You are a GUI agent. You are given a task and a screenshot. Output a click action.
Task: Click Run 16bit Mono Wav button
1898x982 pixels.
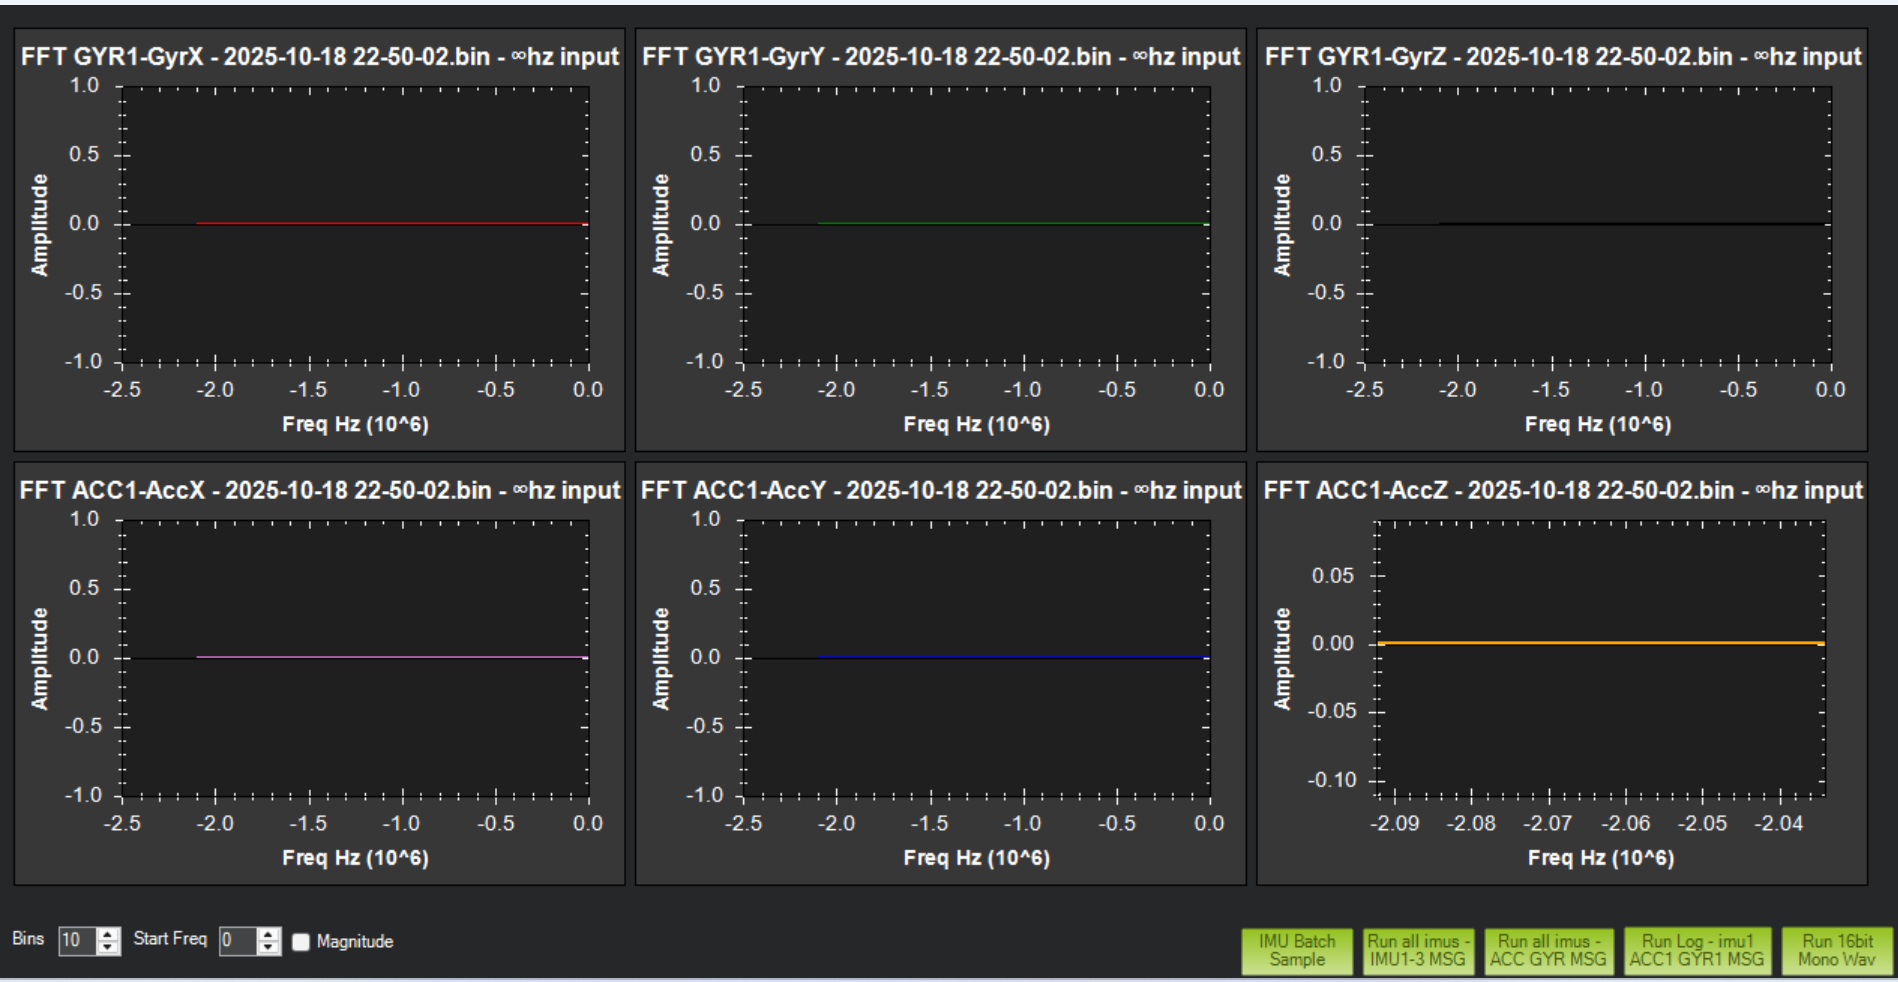tap(1836, 950)
